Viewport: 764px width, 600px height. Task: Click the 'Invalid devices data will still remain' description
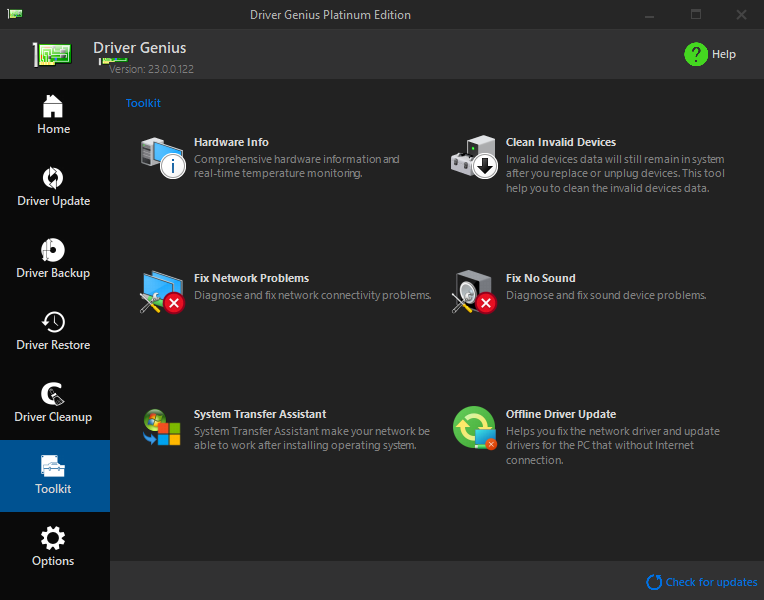(x=615, y=174)
